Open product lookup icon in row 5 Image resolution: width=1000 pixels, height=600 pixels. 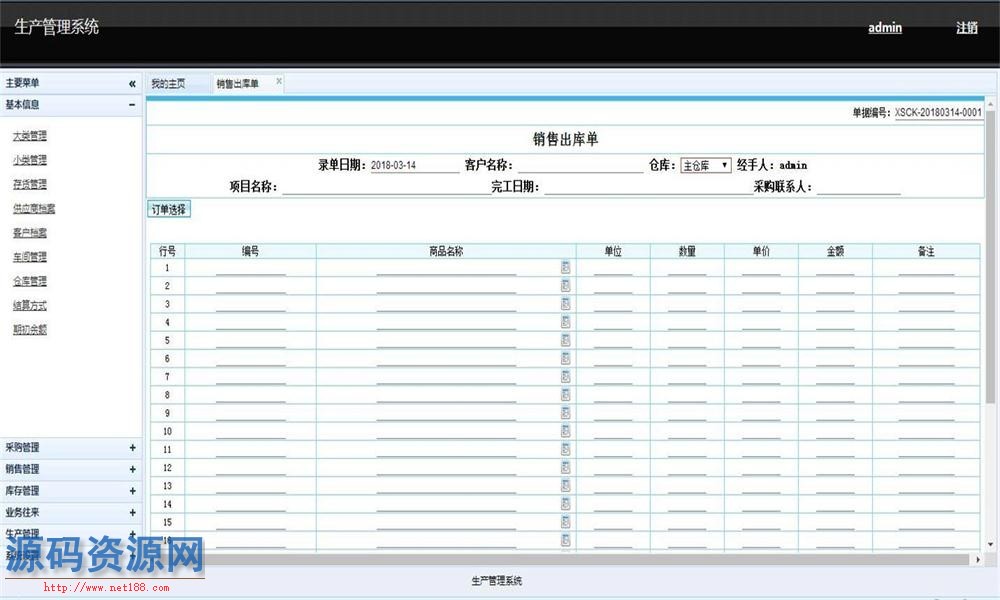[565, 340]
